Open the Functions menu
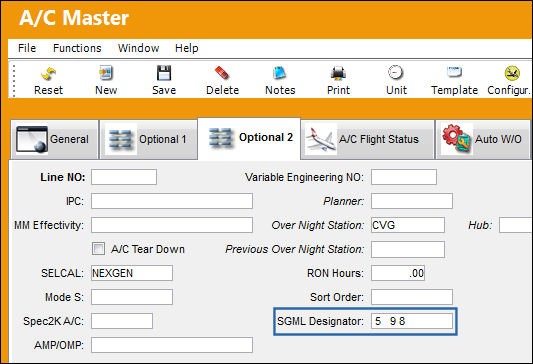The width and height of the screenshot is (533, 364). pos(77,48)
